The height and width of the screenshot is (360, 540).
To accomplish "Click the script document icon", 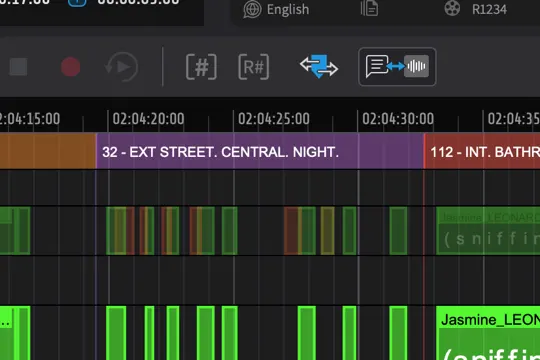I will (x=369, y=8).
